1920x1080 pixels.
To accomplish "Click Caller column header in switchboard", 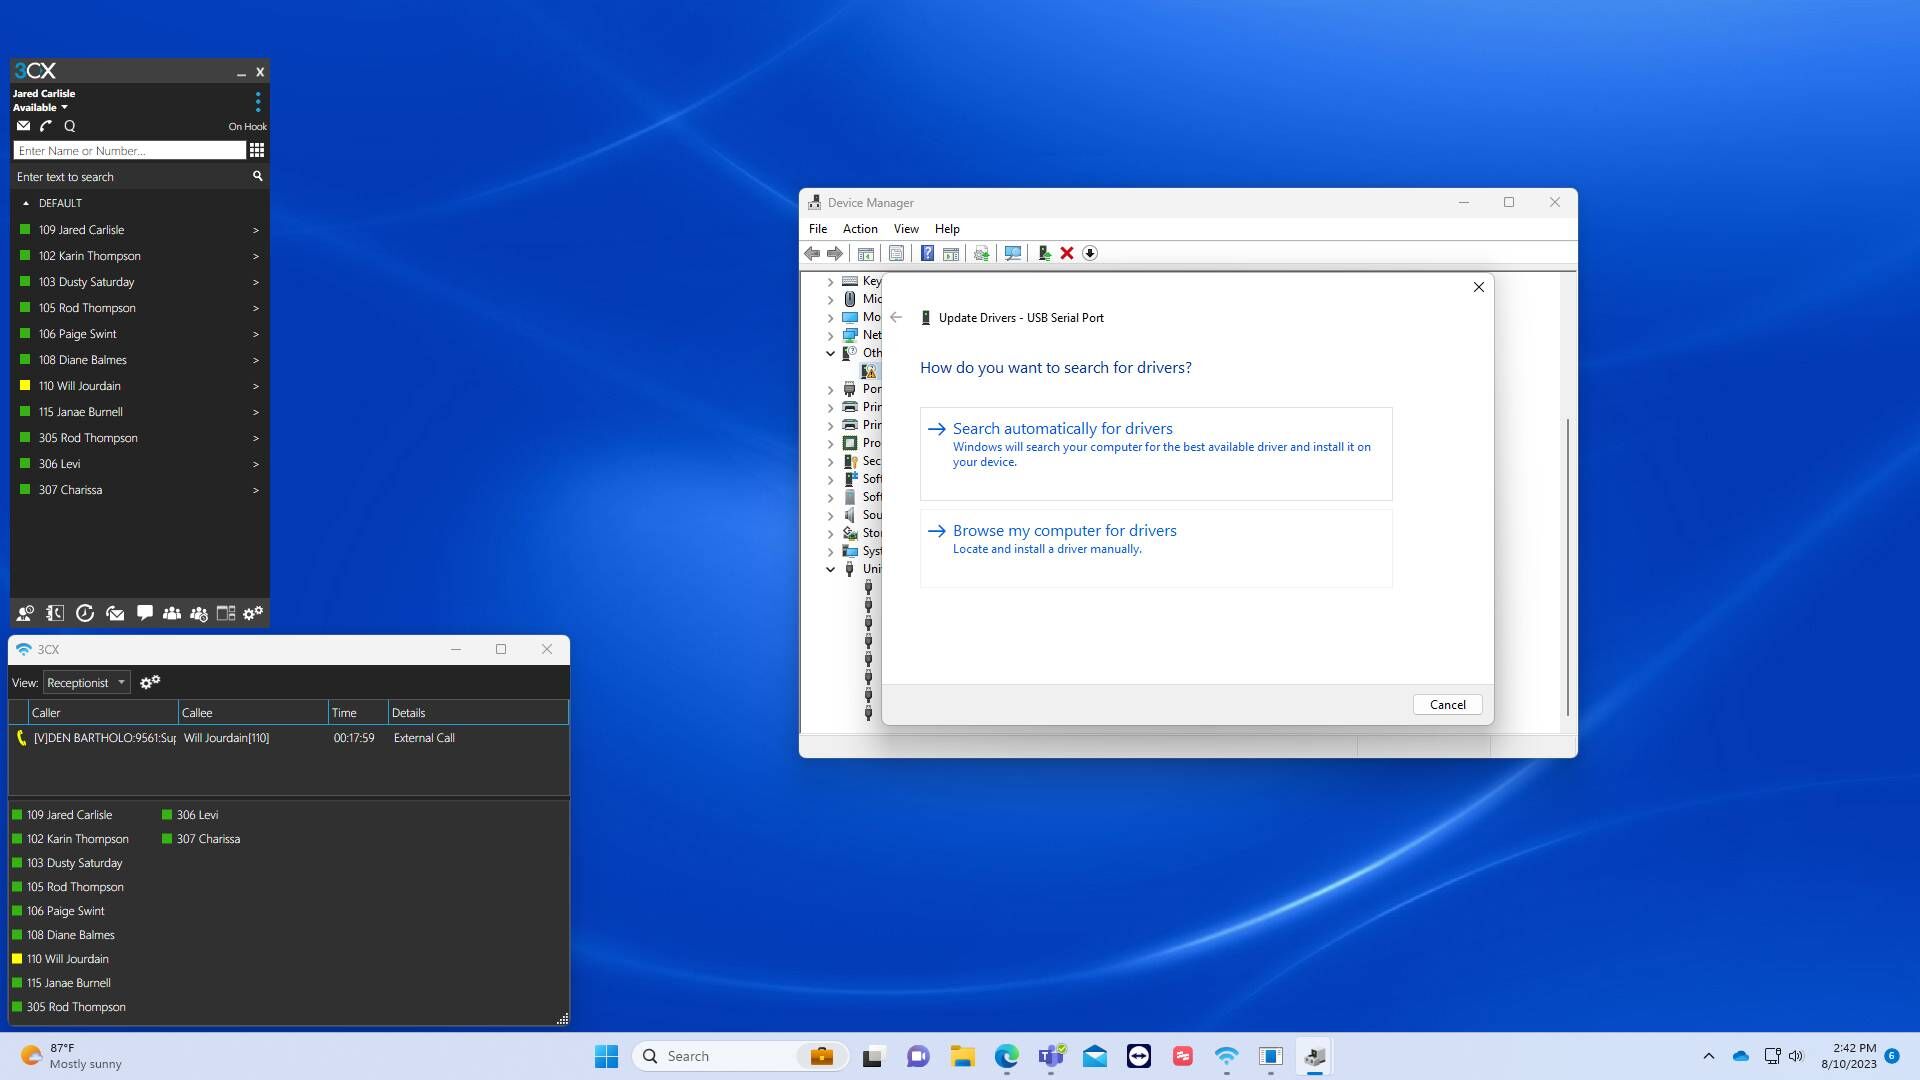I will tap(103, 713).
